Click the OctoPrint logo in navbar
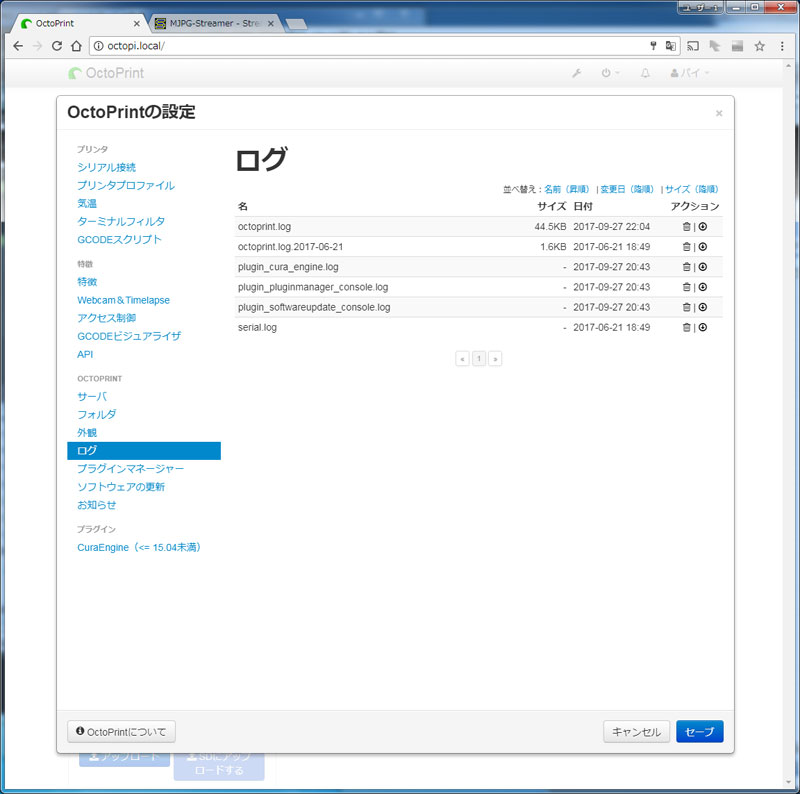 106,73
